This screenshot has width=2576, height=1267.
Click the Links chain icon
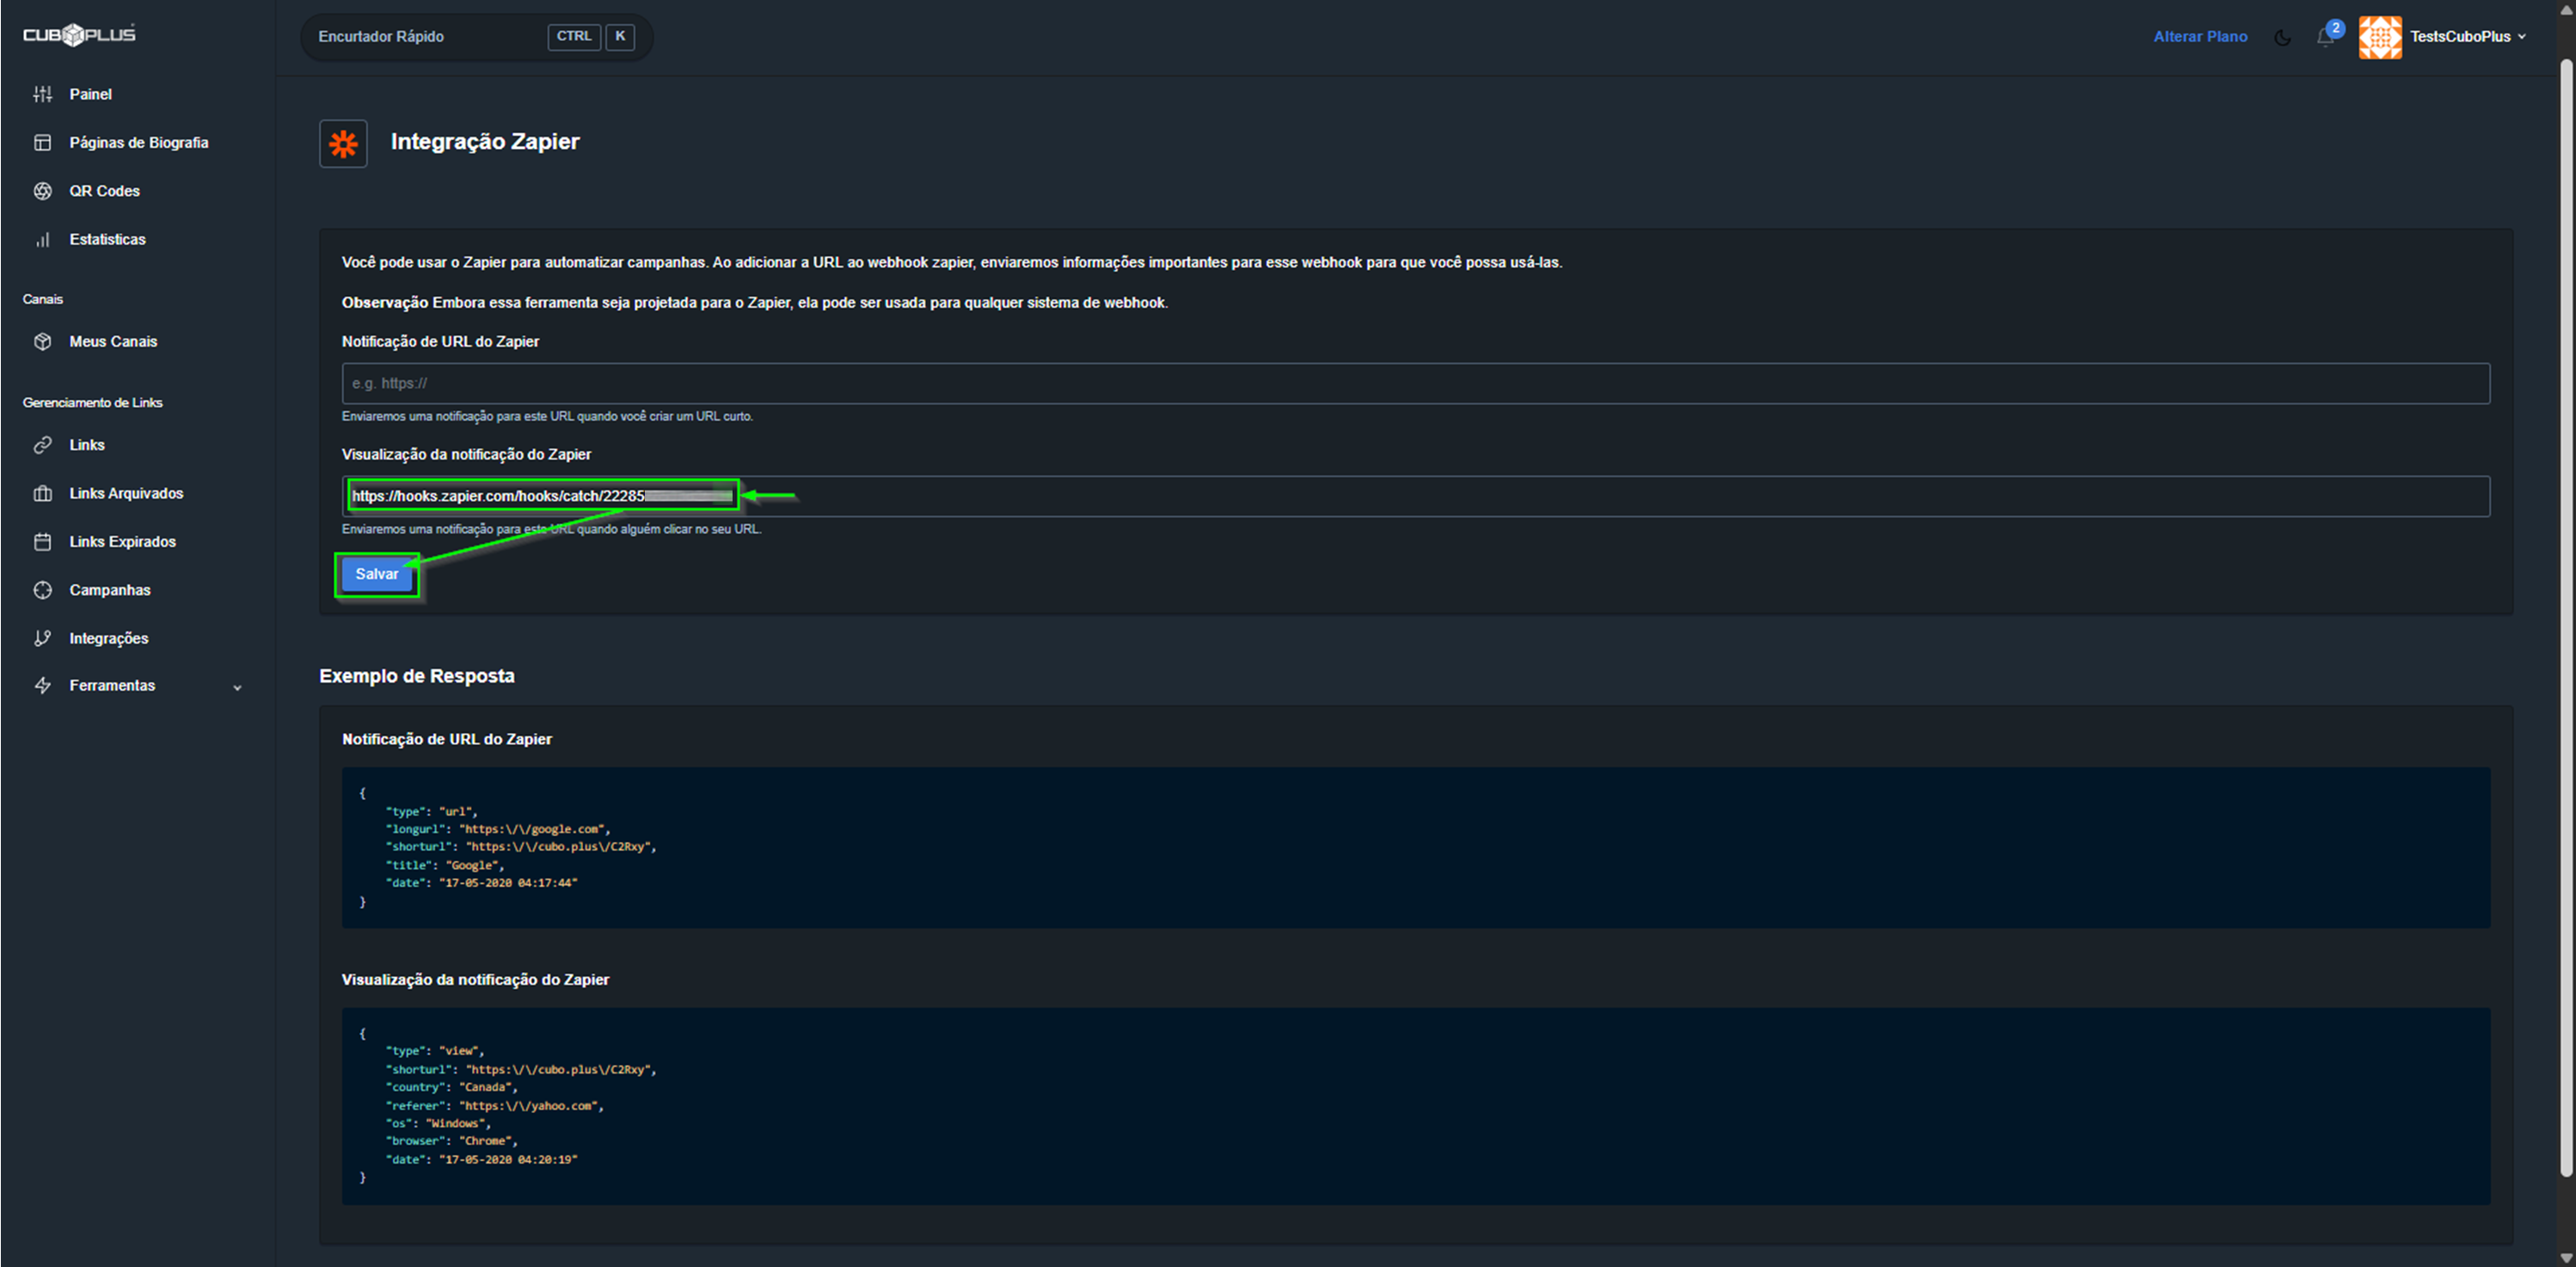click(42, 445)
